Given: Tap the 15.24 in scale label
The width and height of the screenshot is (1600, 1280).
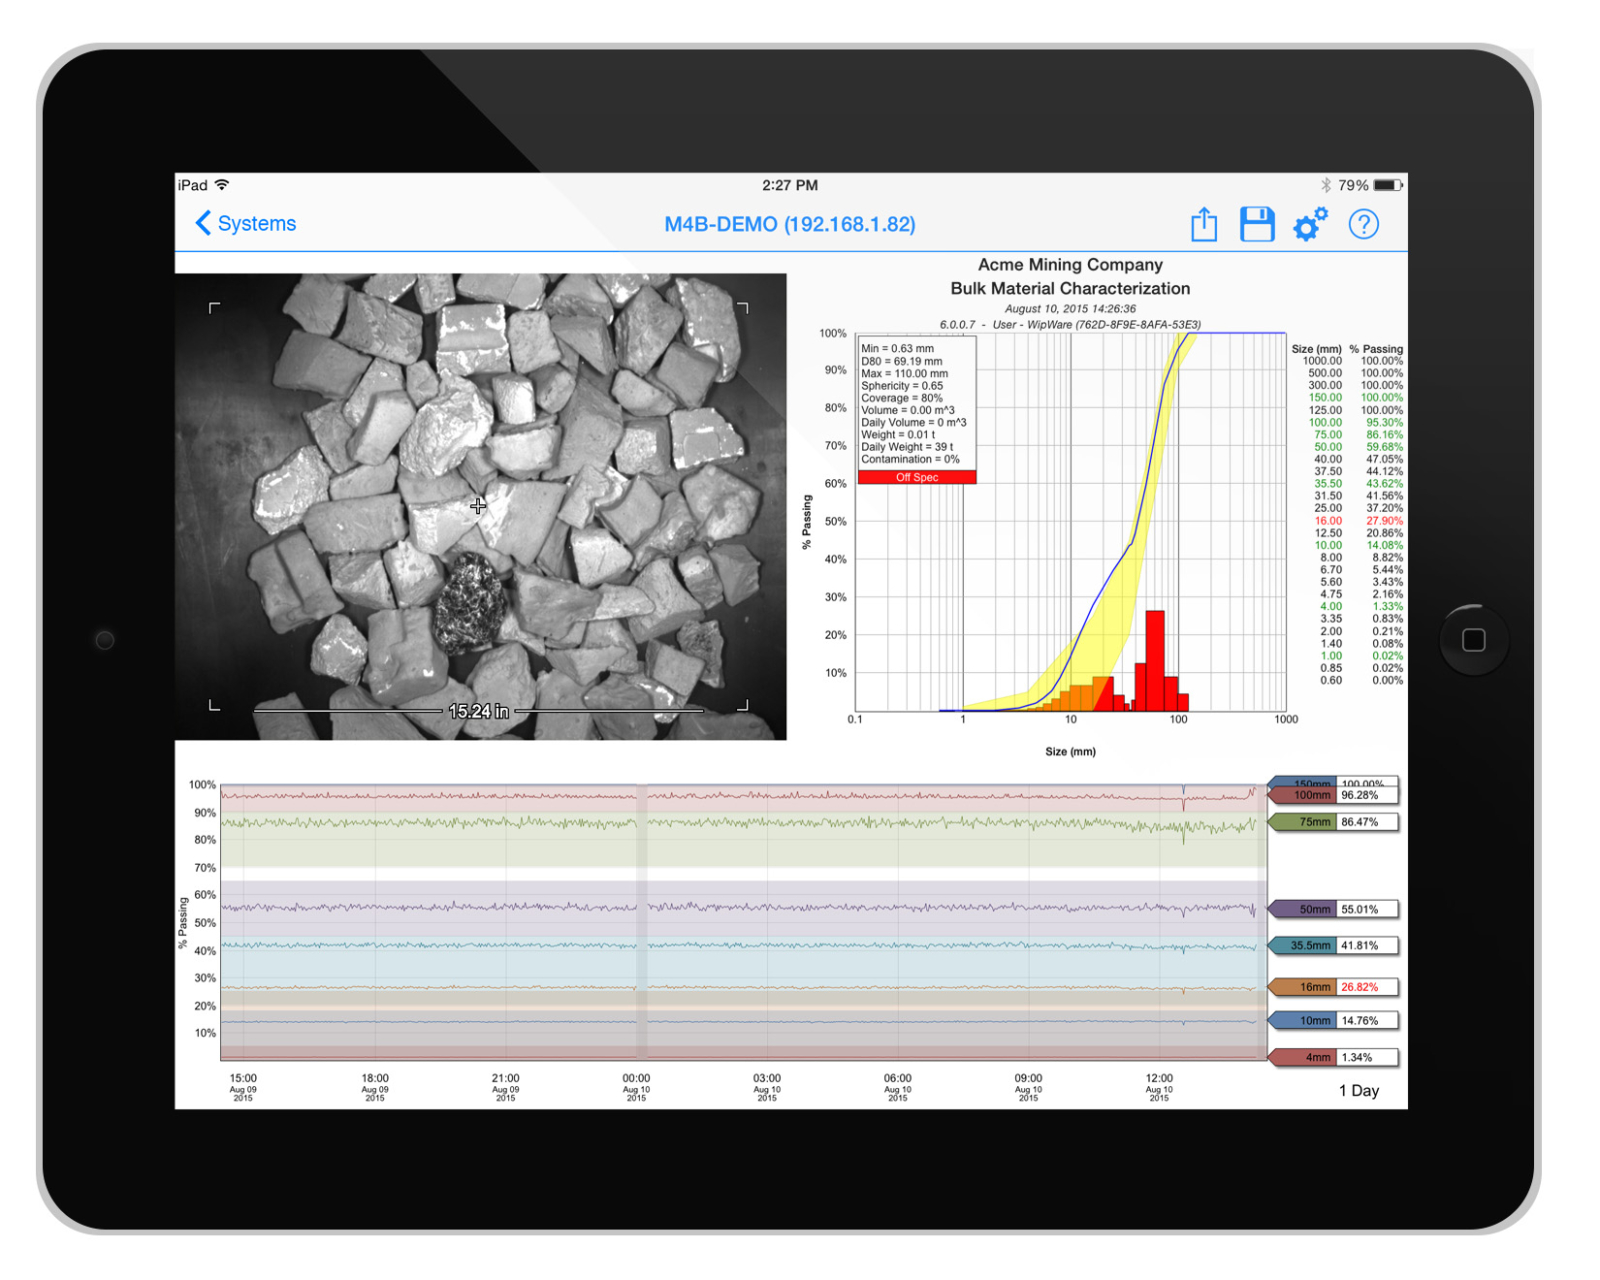Looking at the screenshot, I should (478, 711).
